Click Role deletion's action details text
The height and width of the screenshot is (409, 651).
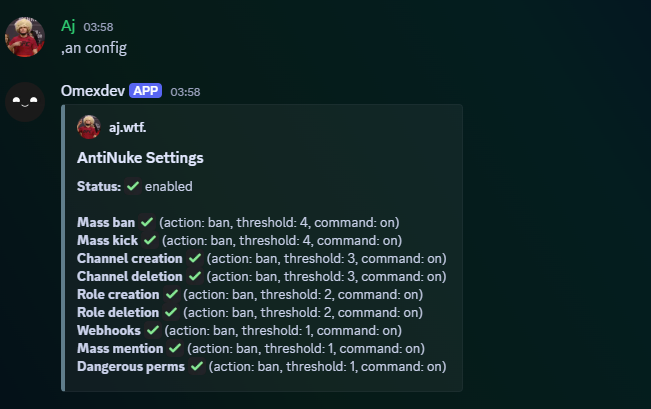[303, 312]
